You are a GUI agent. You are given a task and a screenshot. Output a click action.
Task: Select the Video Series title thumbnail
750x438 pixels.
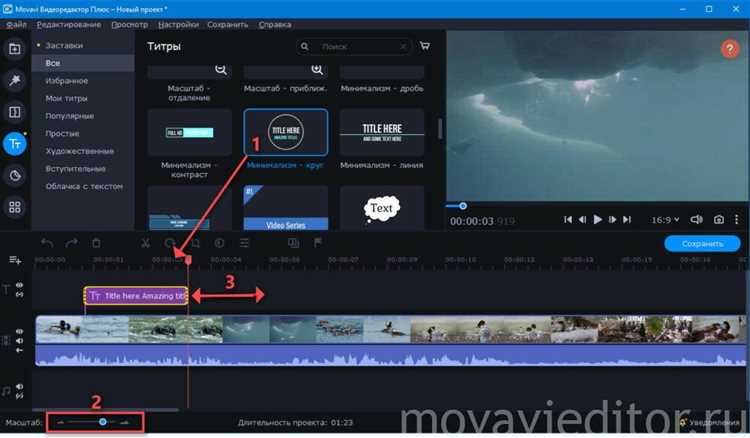(x=286, y=208)
